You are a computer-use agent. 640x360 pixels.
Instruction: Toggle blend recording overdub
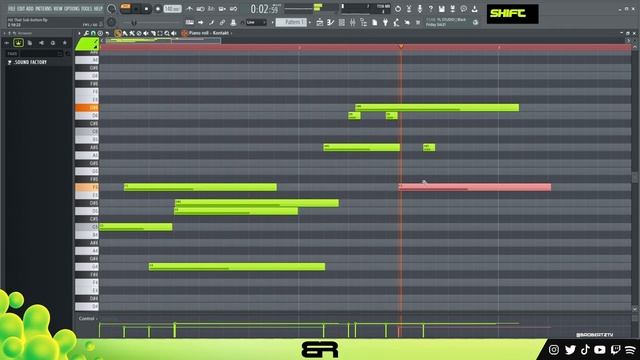point(222,9)
